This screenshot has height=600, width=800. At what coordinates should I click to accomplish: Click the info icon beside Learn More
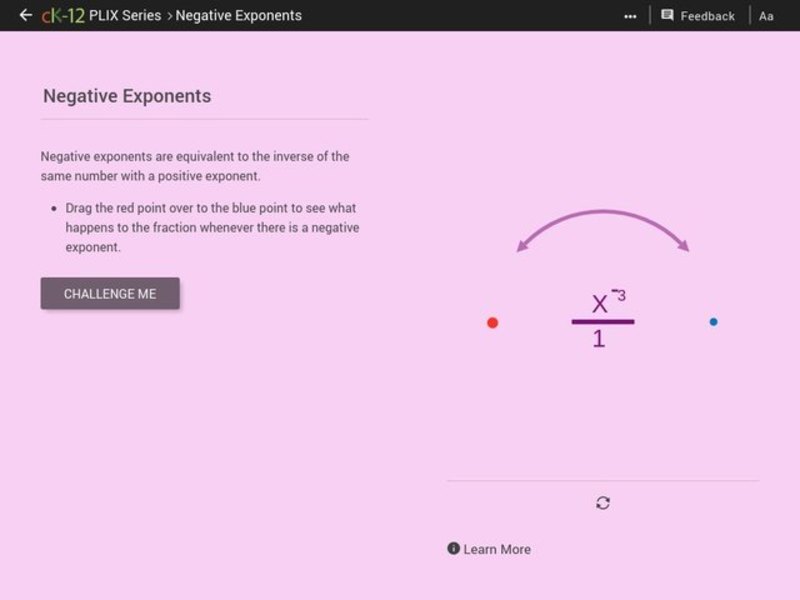[x=452, y=549]
